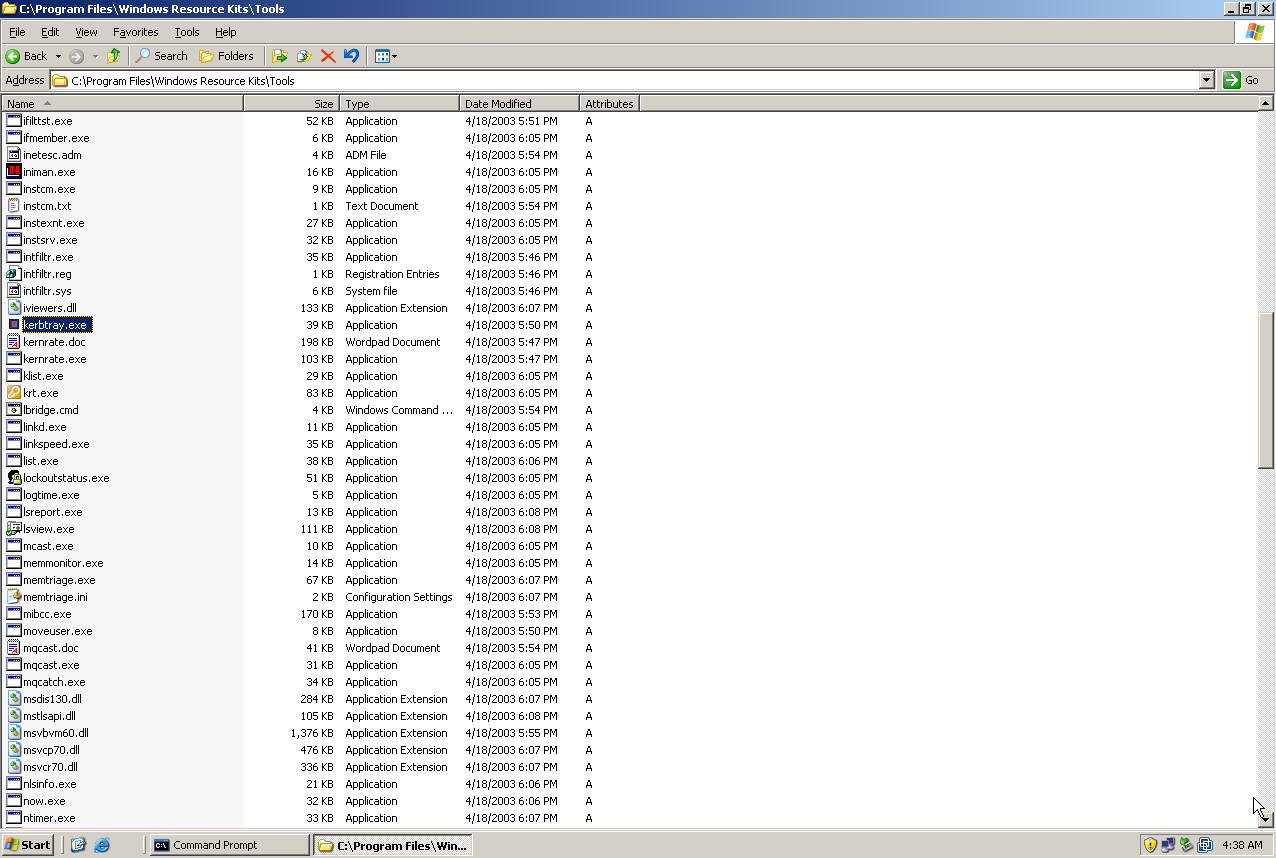Click the Undo toolbar icon
1276x858 pixels.
[351, 56]
